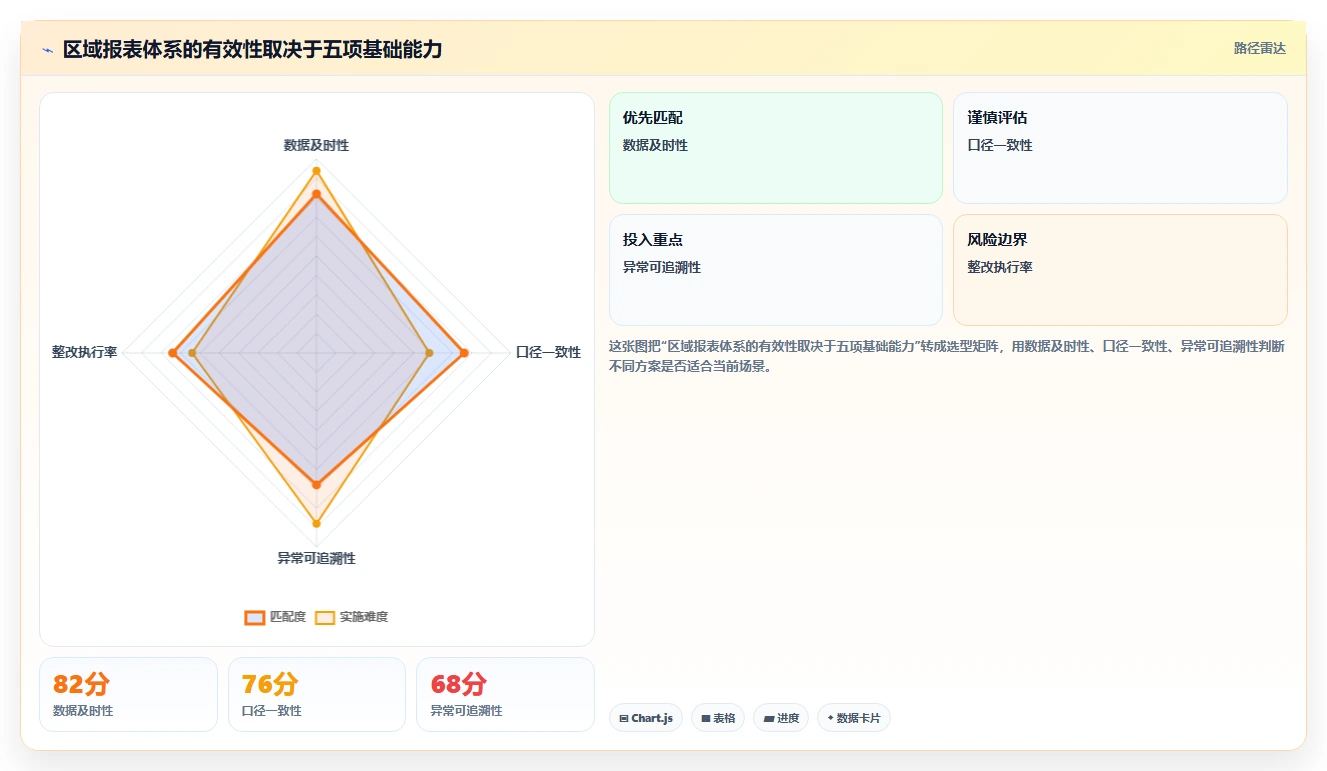
Task: Click the lightning icon beside the card title
Action: [47, 49]
